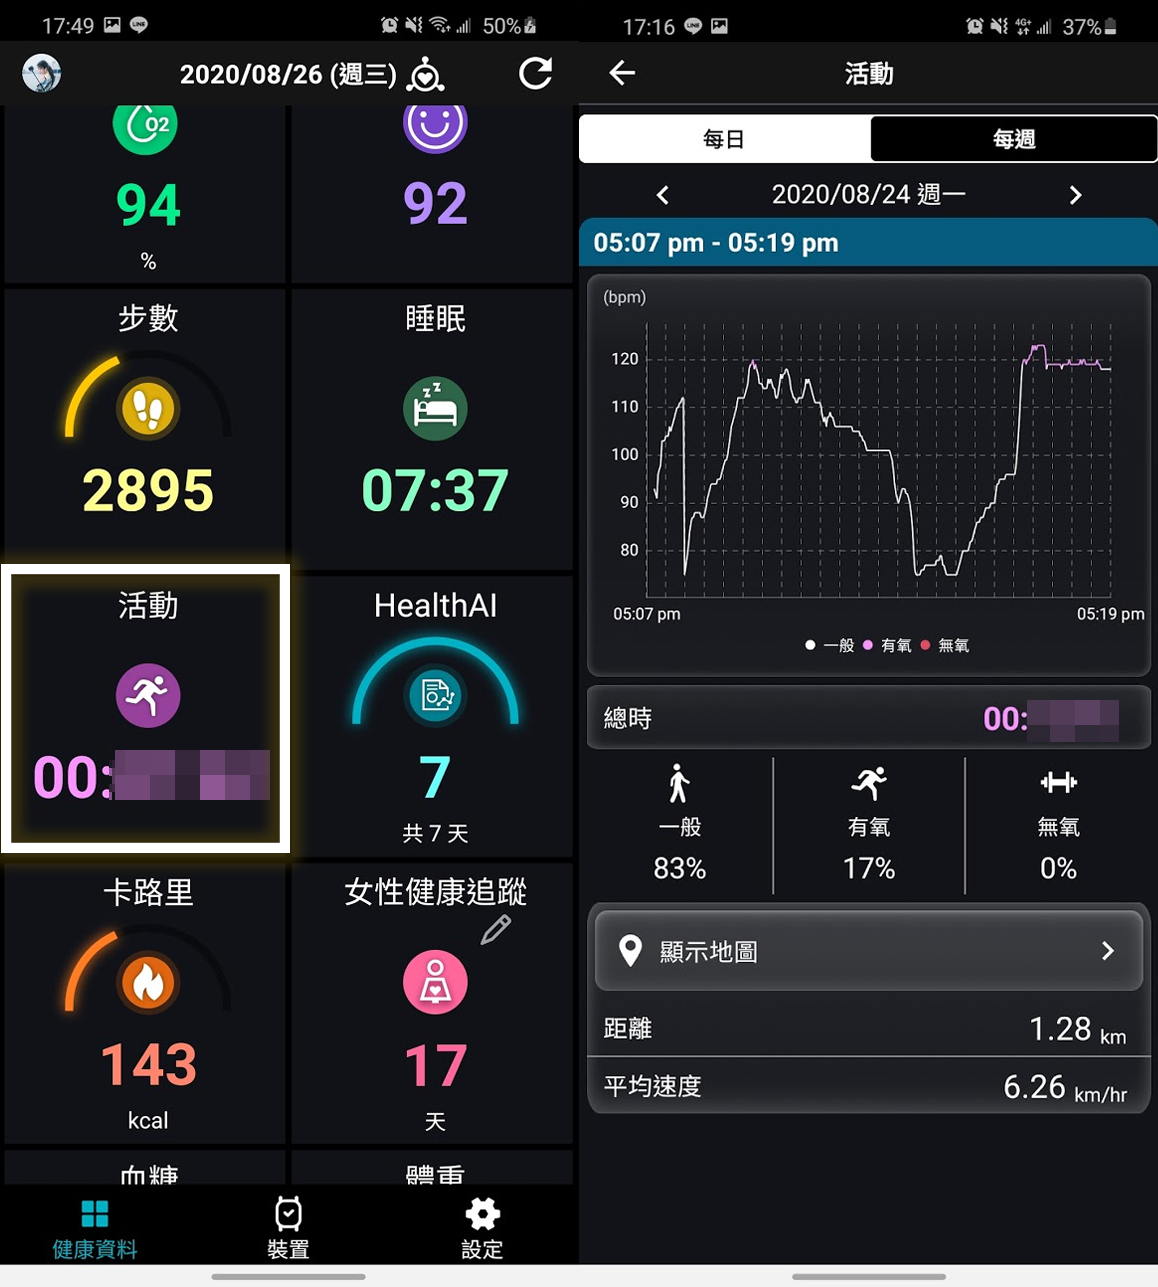Go to previous day with left chevron
Screen dimensions: 1158x1287
[662, 195]
